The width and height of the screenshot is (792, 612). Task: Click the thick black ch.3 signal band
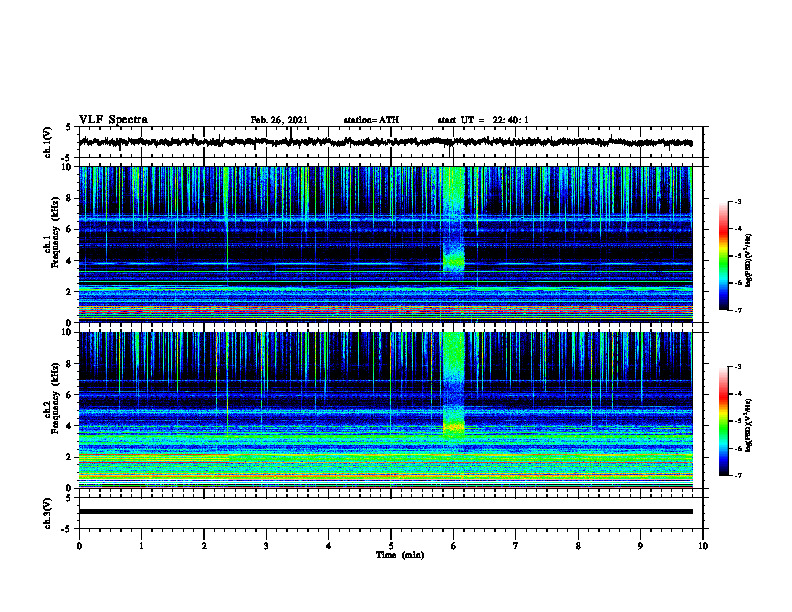point(385,512)
